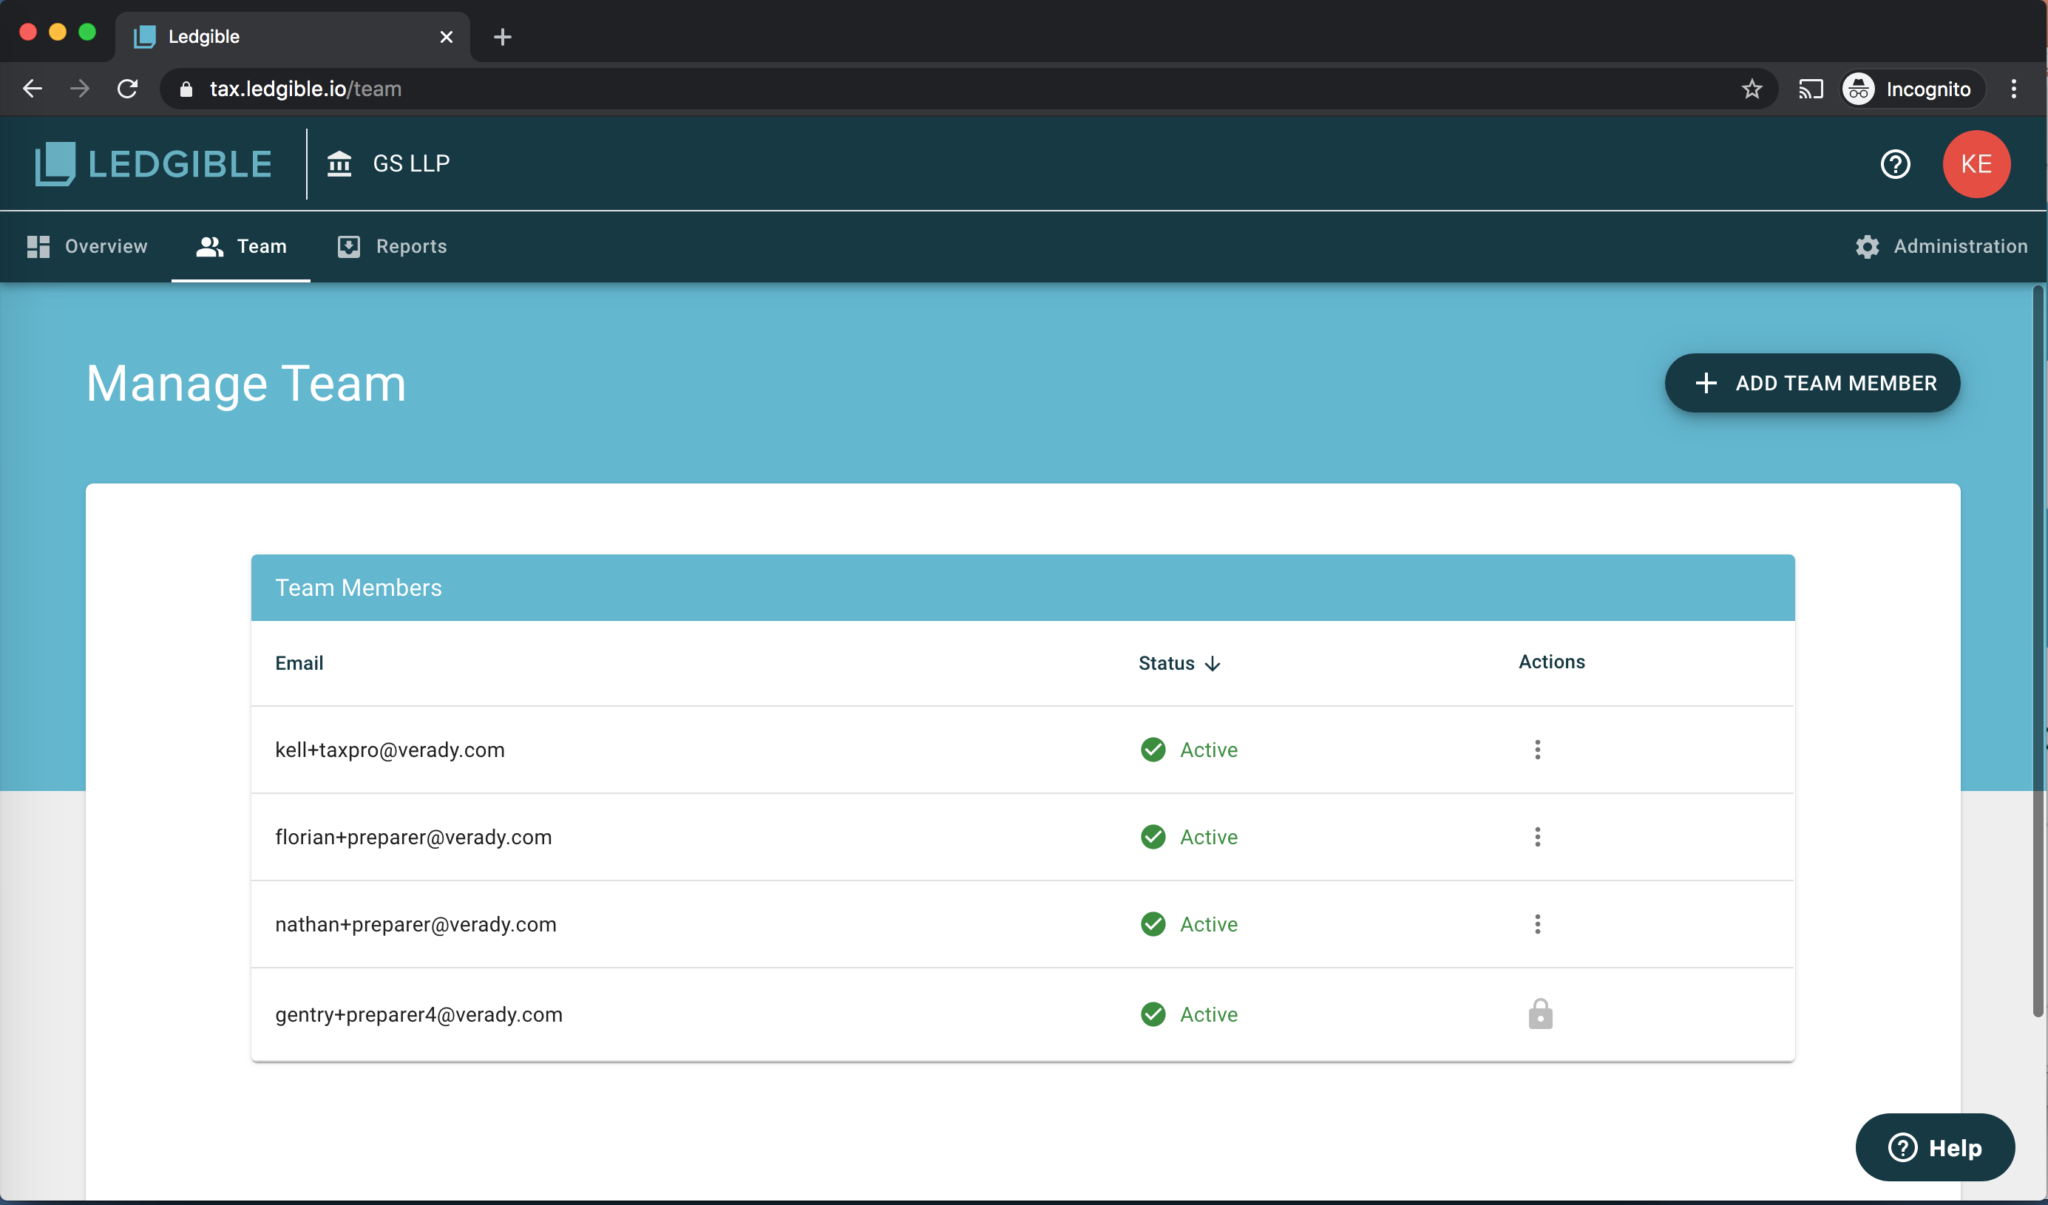Click Add Team Member button
This screenshot has width=2048, height=1205.
point(1812,383)
